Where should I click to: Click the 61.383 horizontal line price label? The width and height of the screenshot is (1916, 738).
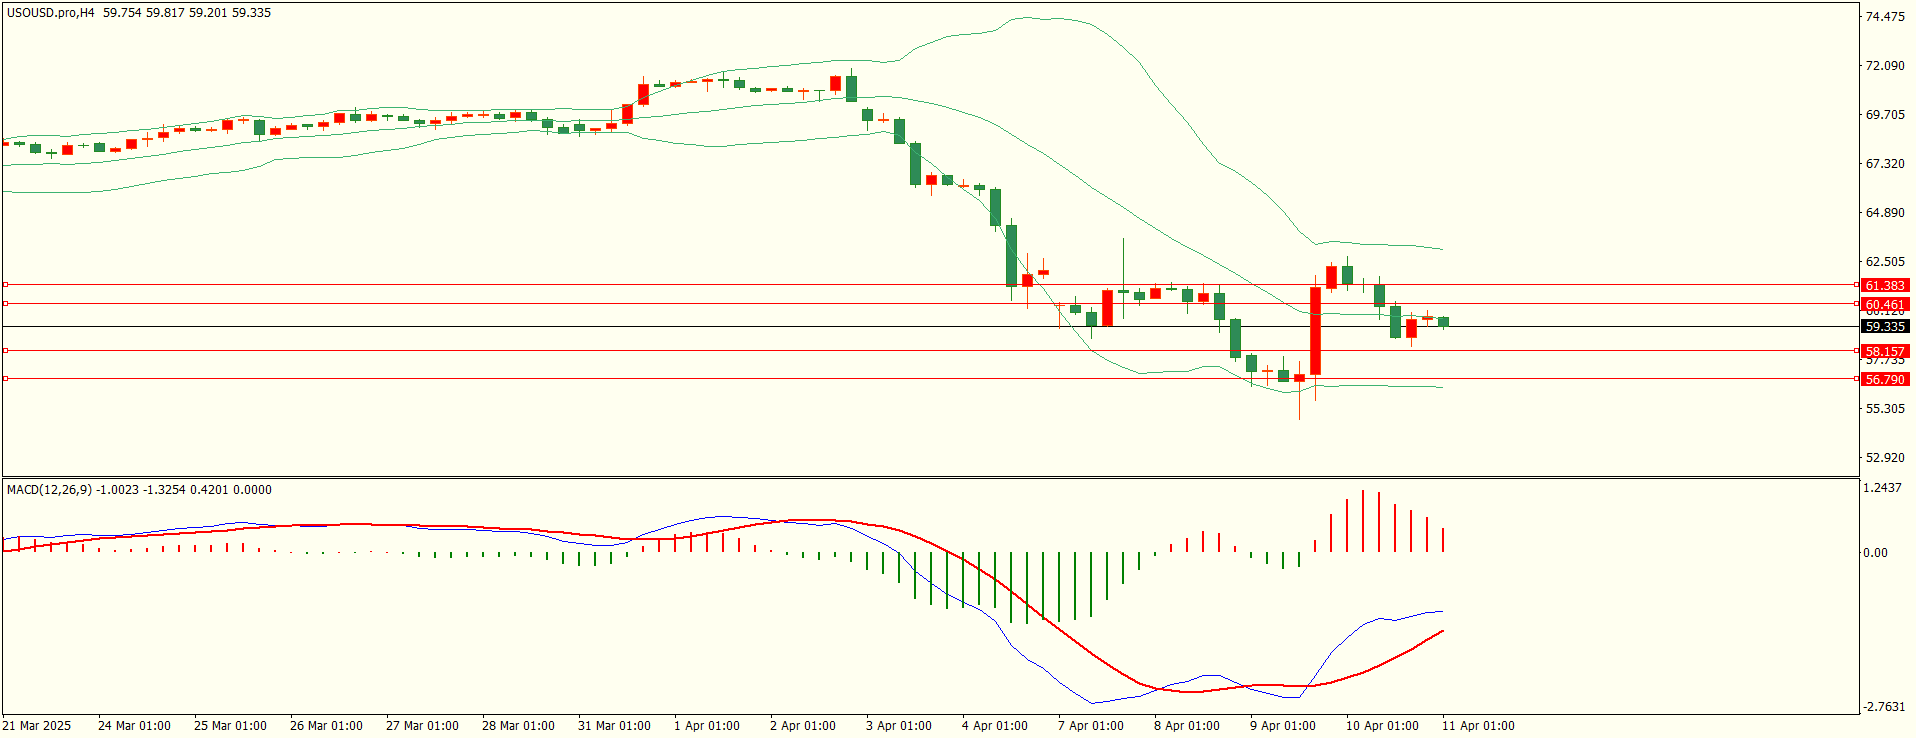pos(1885,285)
